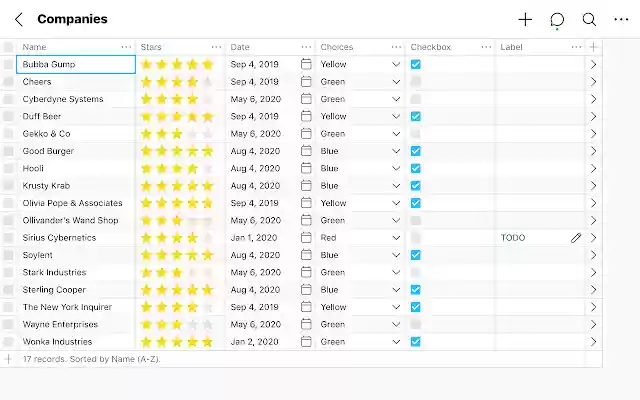Expand Choices dropdown for Bubba Gump

coord(396,64)
